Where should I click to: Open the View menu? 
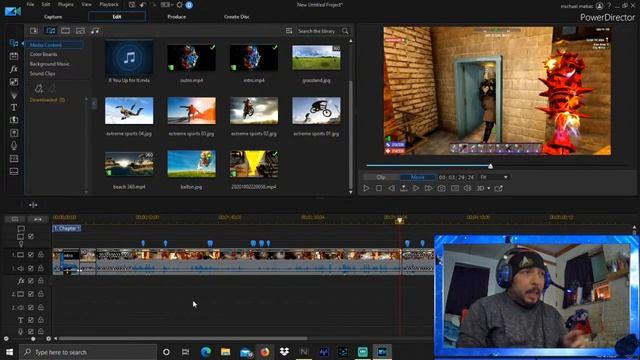(x=86, y=4)
